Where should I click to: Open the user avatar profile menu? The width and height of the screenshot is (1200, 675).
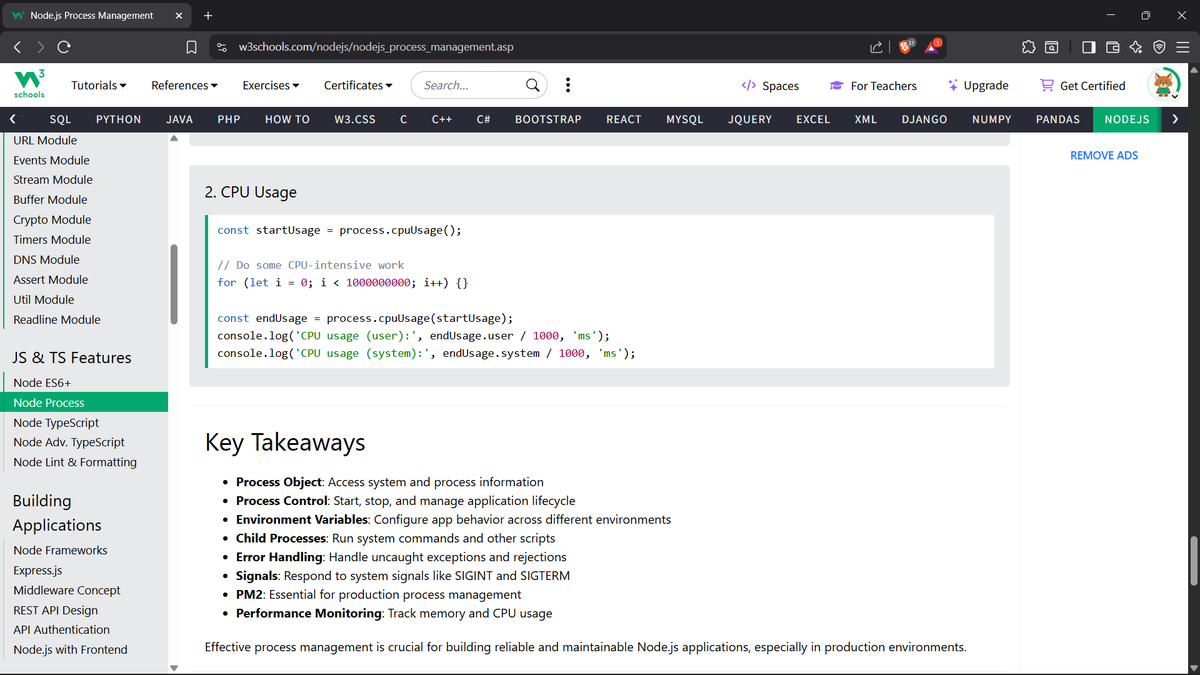click(x=1163, y=85)
